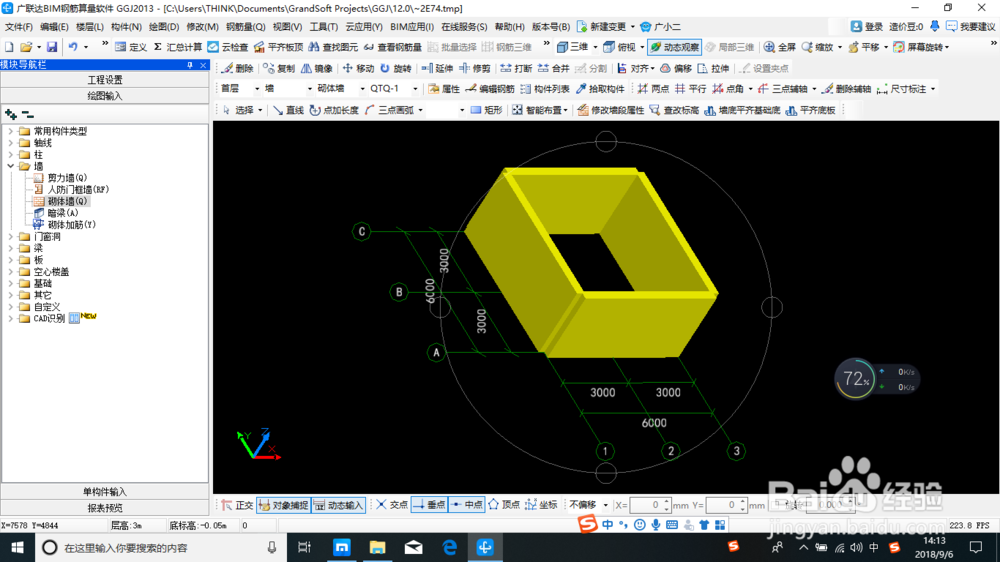
Task: Click 全屏 full screen view
Action: point(780,47)
